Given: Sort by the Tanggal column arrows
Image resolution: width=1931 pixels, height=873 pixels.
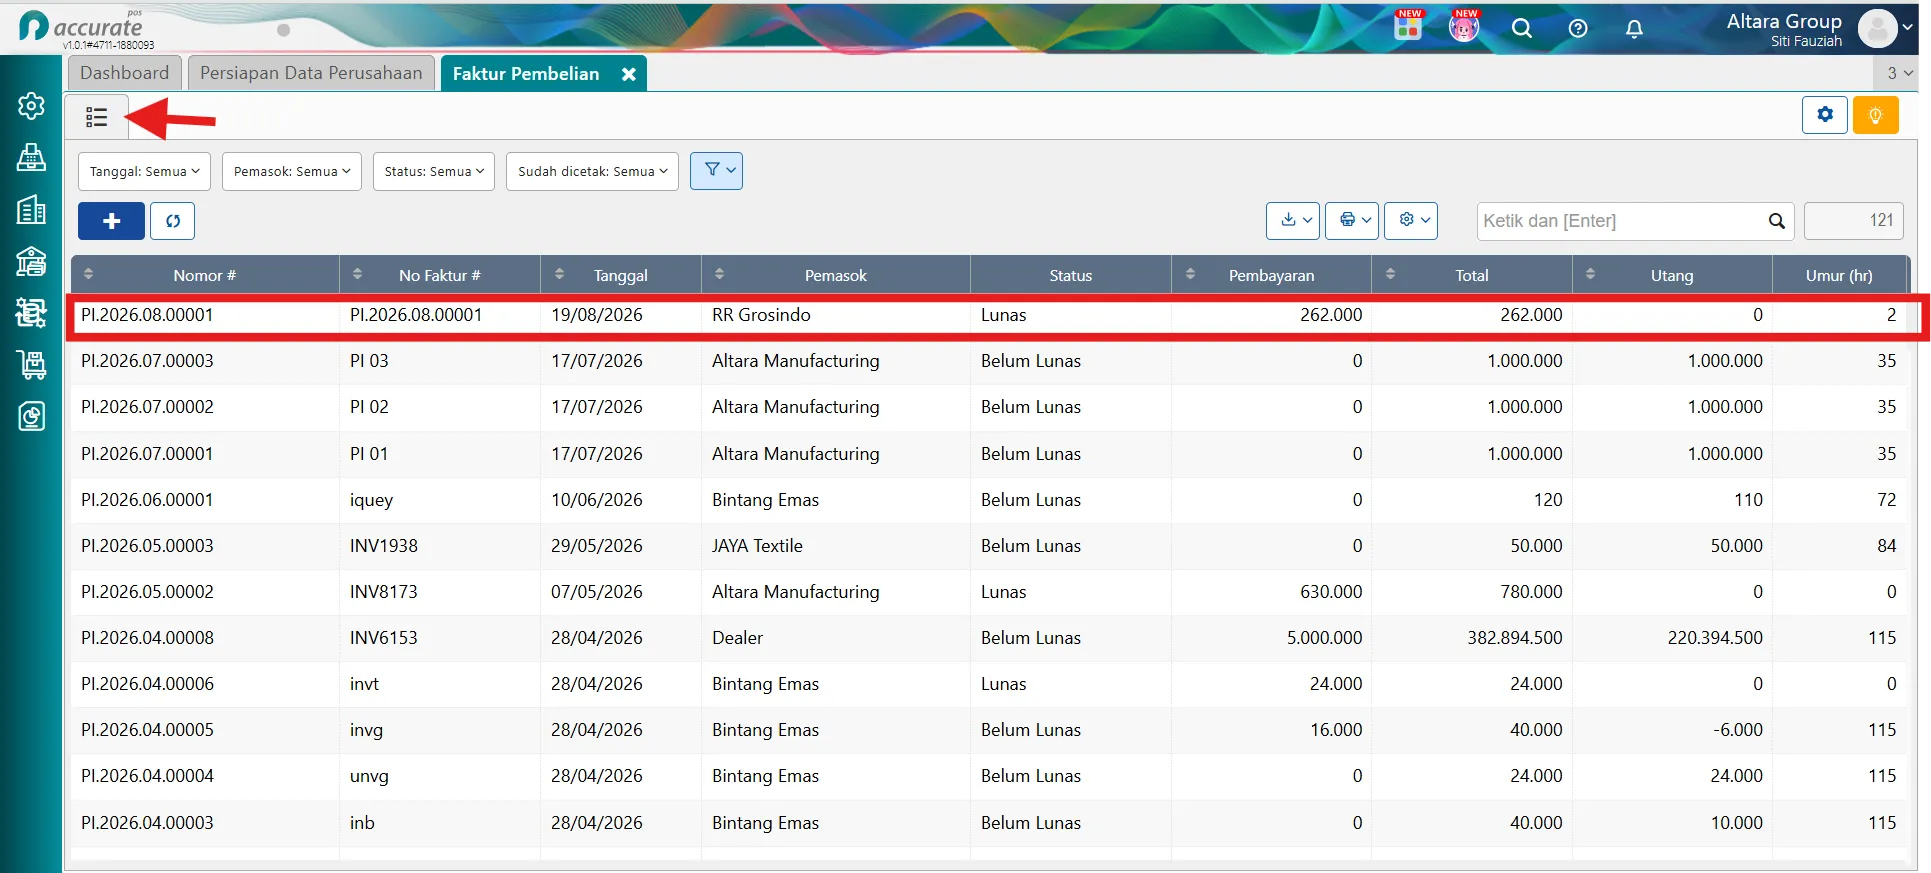Looking at the screenshot, I should click(x=559, y=274).
